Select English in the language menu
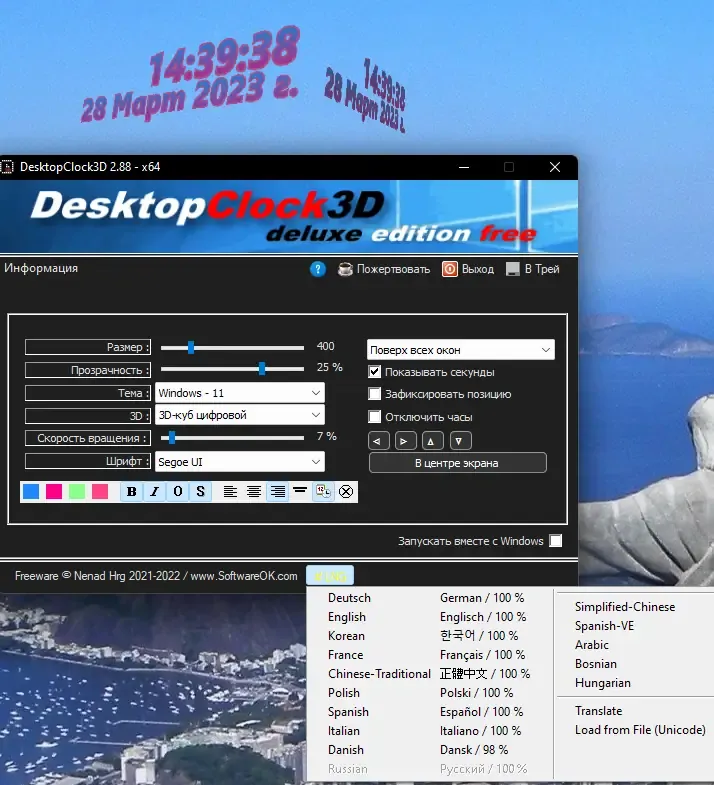The height and width of the screenshot is (785, 714). 347,617
